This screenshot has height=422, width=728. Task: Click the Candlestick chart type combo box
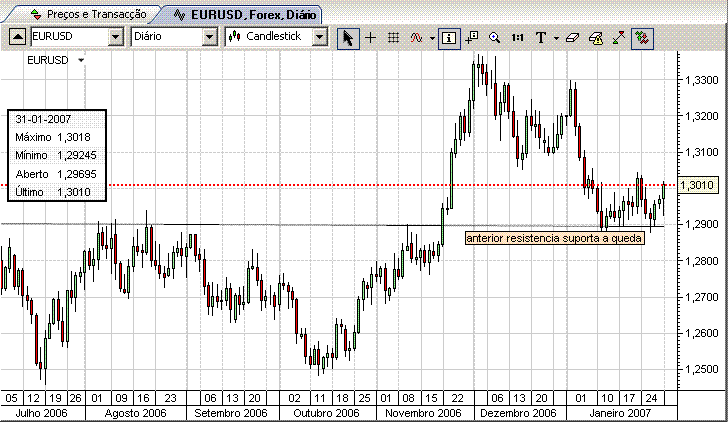tap(276, 37)
